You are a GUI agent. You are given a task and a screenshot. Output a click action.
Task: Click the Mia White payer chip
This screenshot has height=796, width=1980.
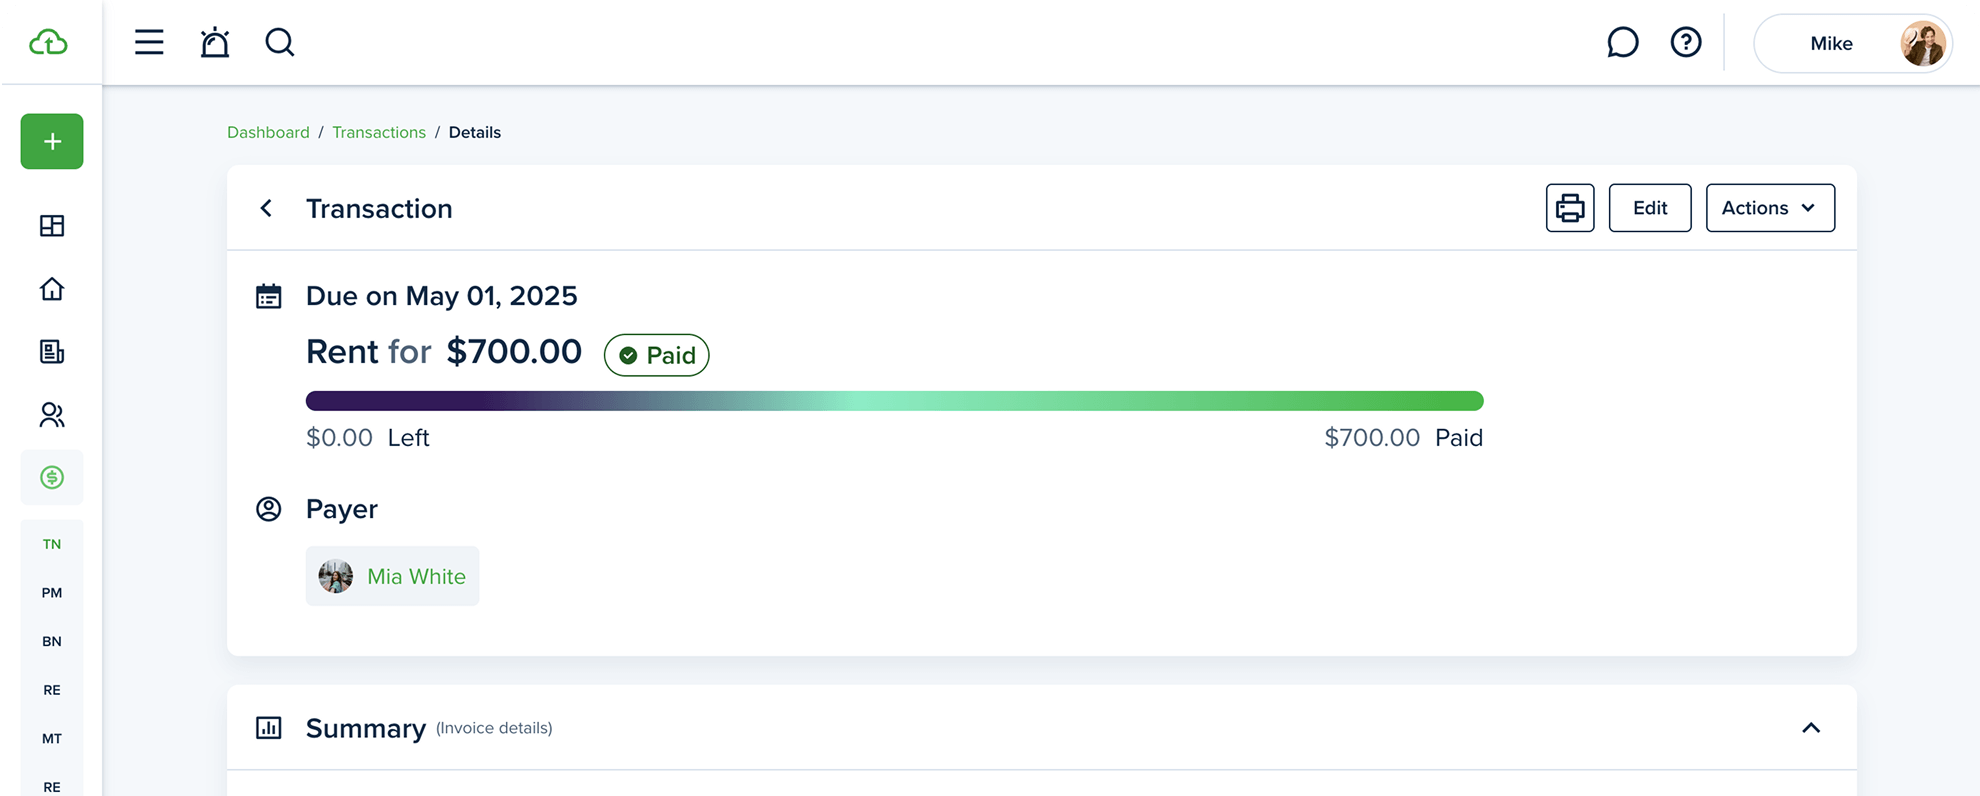pyautogui.click(x=392, y=576)
